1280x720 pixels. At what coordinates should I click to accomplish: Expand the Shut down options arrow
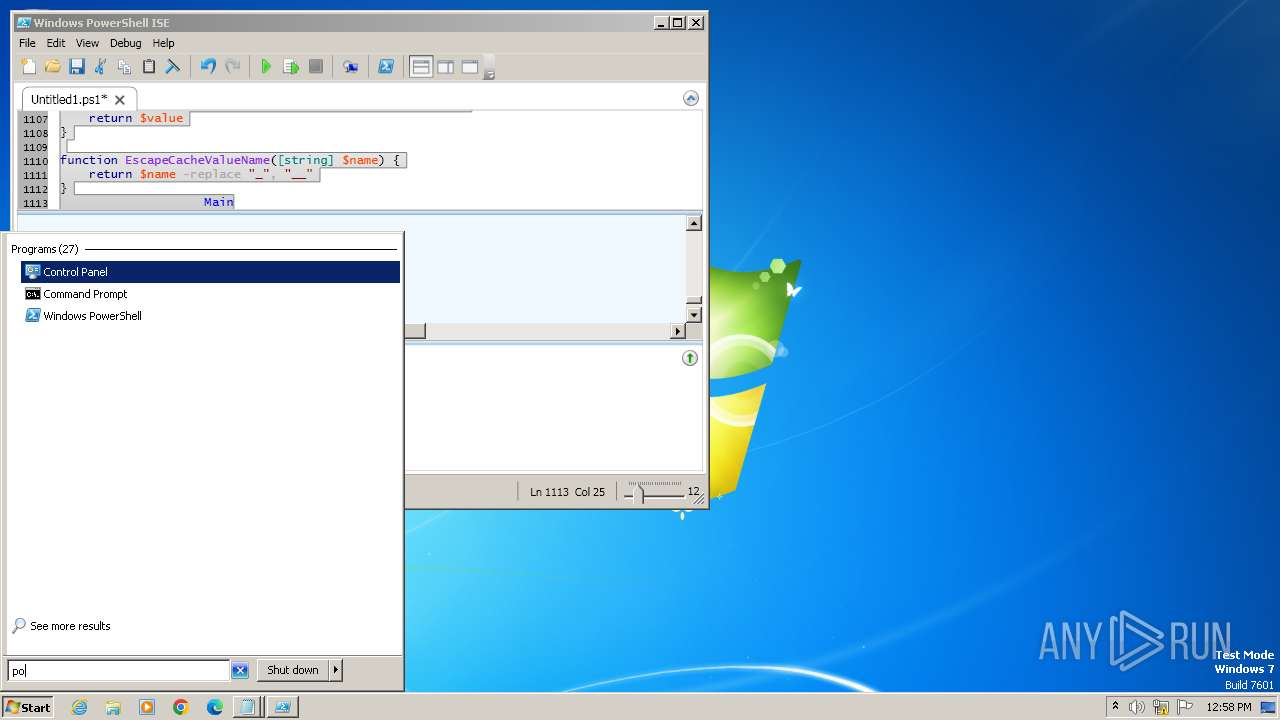coord(336,670)
